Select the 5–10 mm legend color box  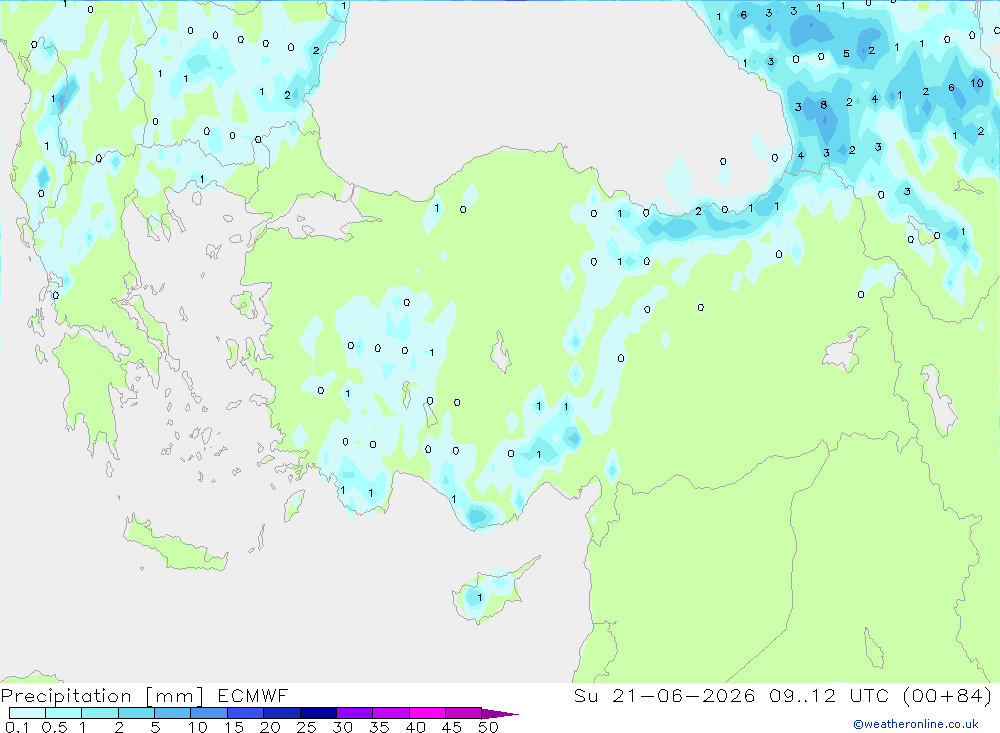tap(172, 713)
